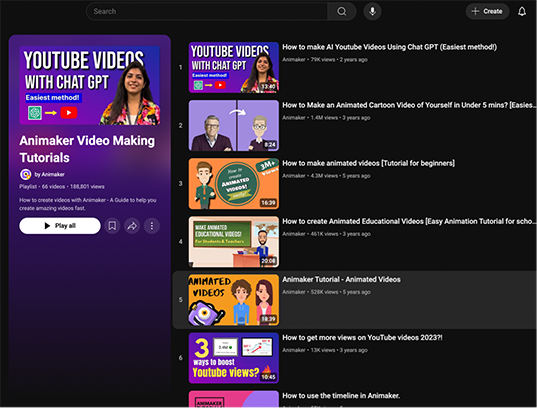Click the playlist cover thumbnail
537x409 pixels.
click(90, 85)
